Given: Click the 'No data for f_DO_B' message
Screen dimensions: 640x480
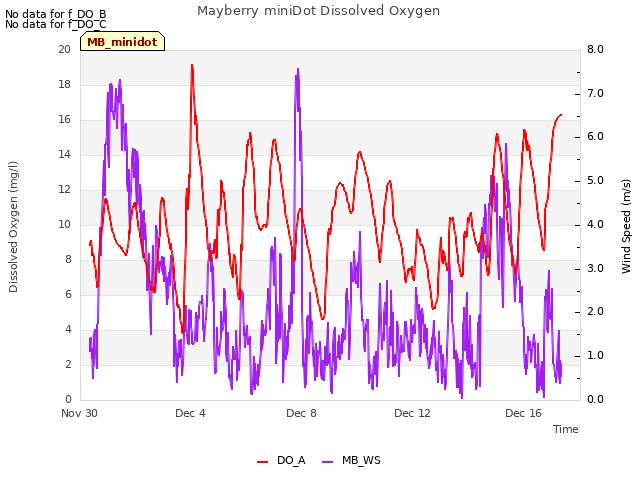Looking at the screenshot, I should click(x=56, y=14).
